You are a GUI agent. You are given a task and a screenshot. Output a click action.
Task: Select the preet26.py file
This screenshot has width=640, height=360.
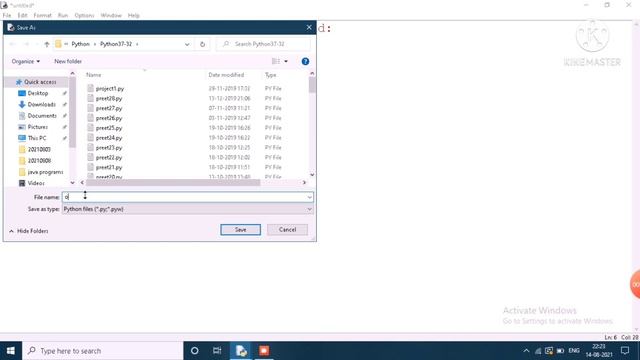coord(109,118)
